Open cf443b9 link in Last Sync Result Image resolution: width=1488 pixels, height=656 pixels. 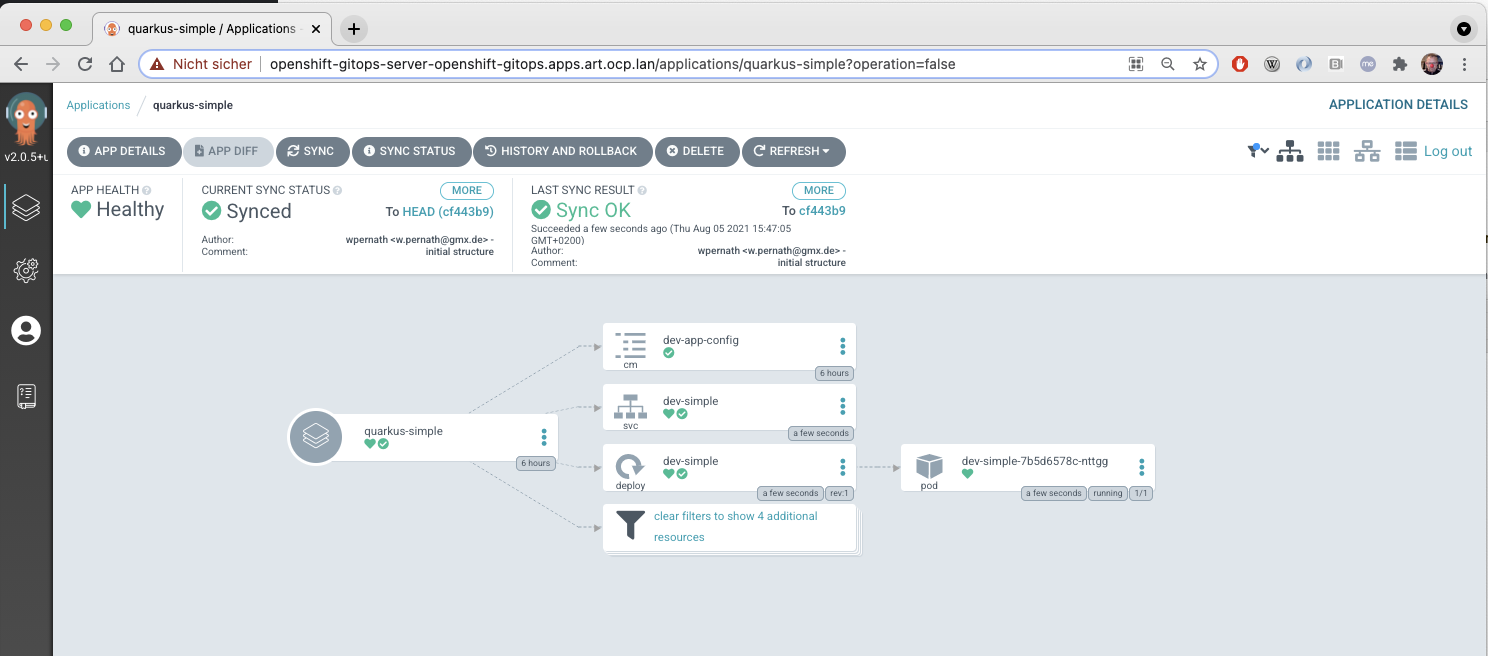coord(822,211)
